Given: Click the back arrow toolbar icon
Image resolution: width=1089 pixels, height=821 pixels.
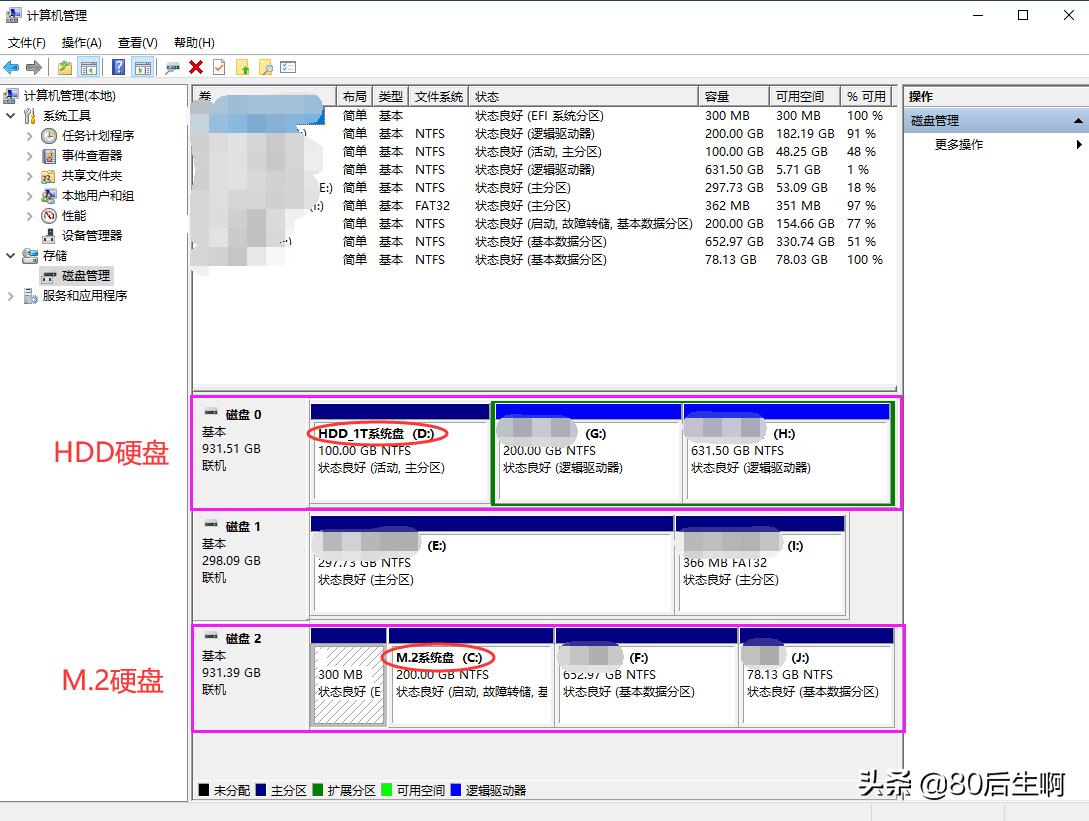Looking at the screenshot, I should click(11, 67).
